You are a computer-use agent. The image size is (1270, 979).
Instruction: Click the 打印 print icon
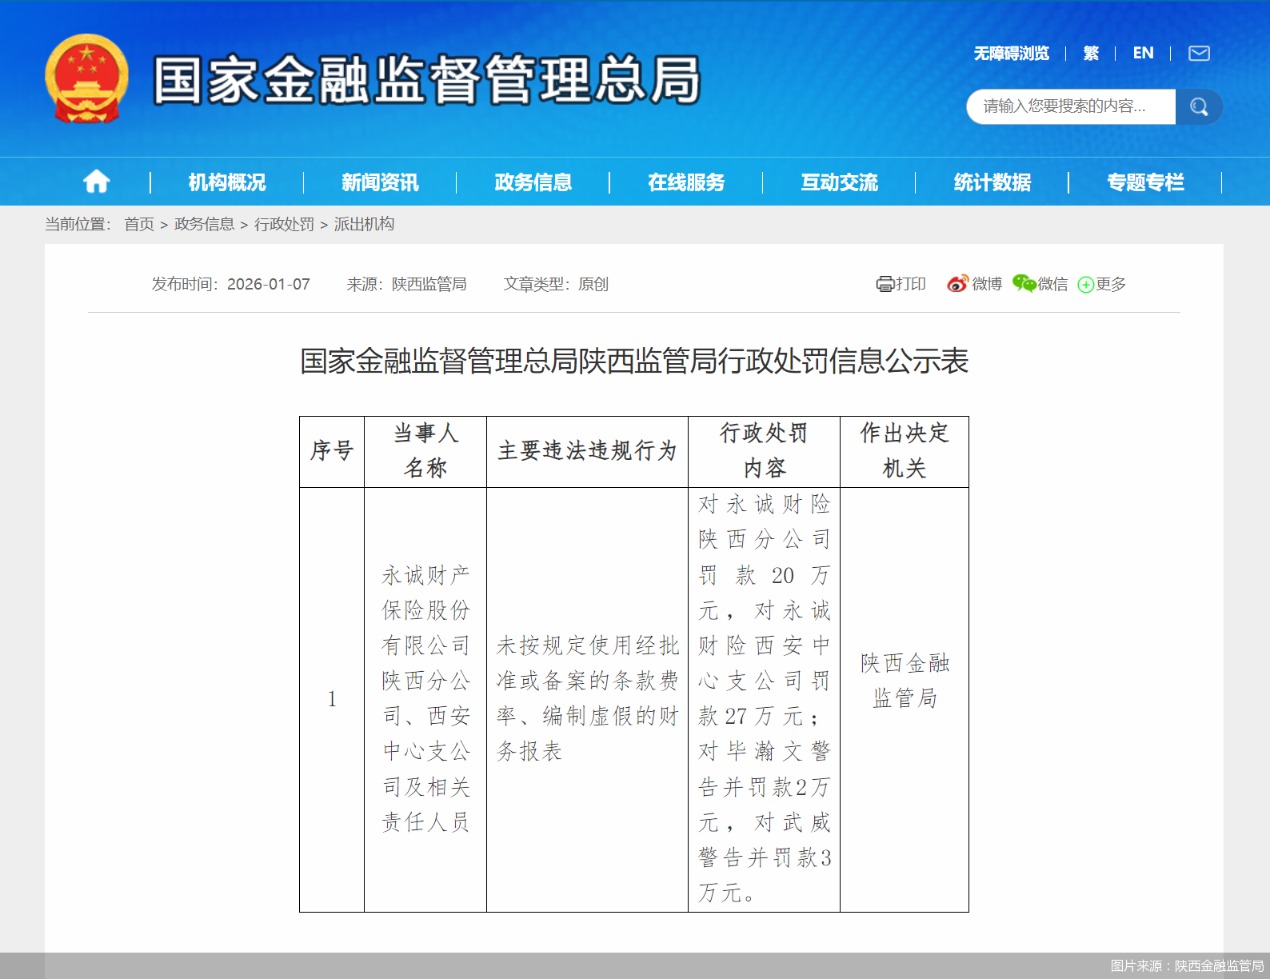[x=885, y=283]
